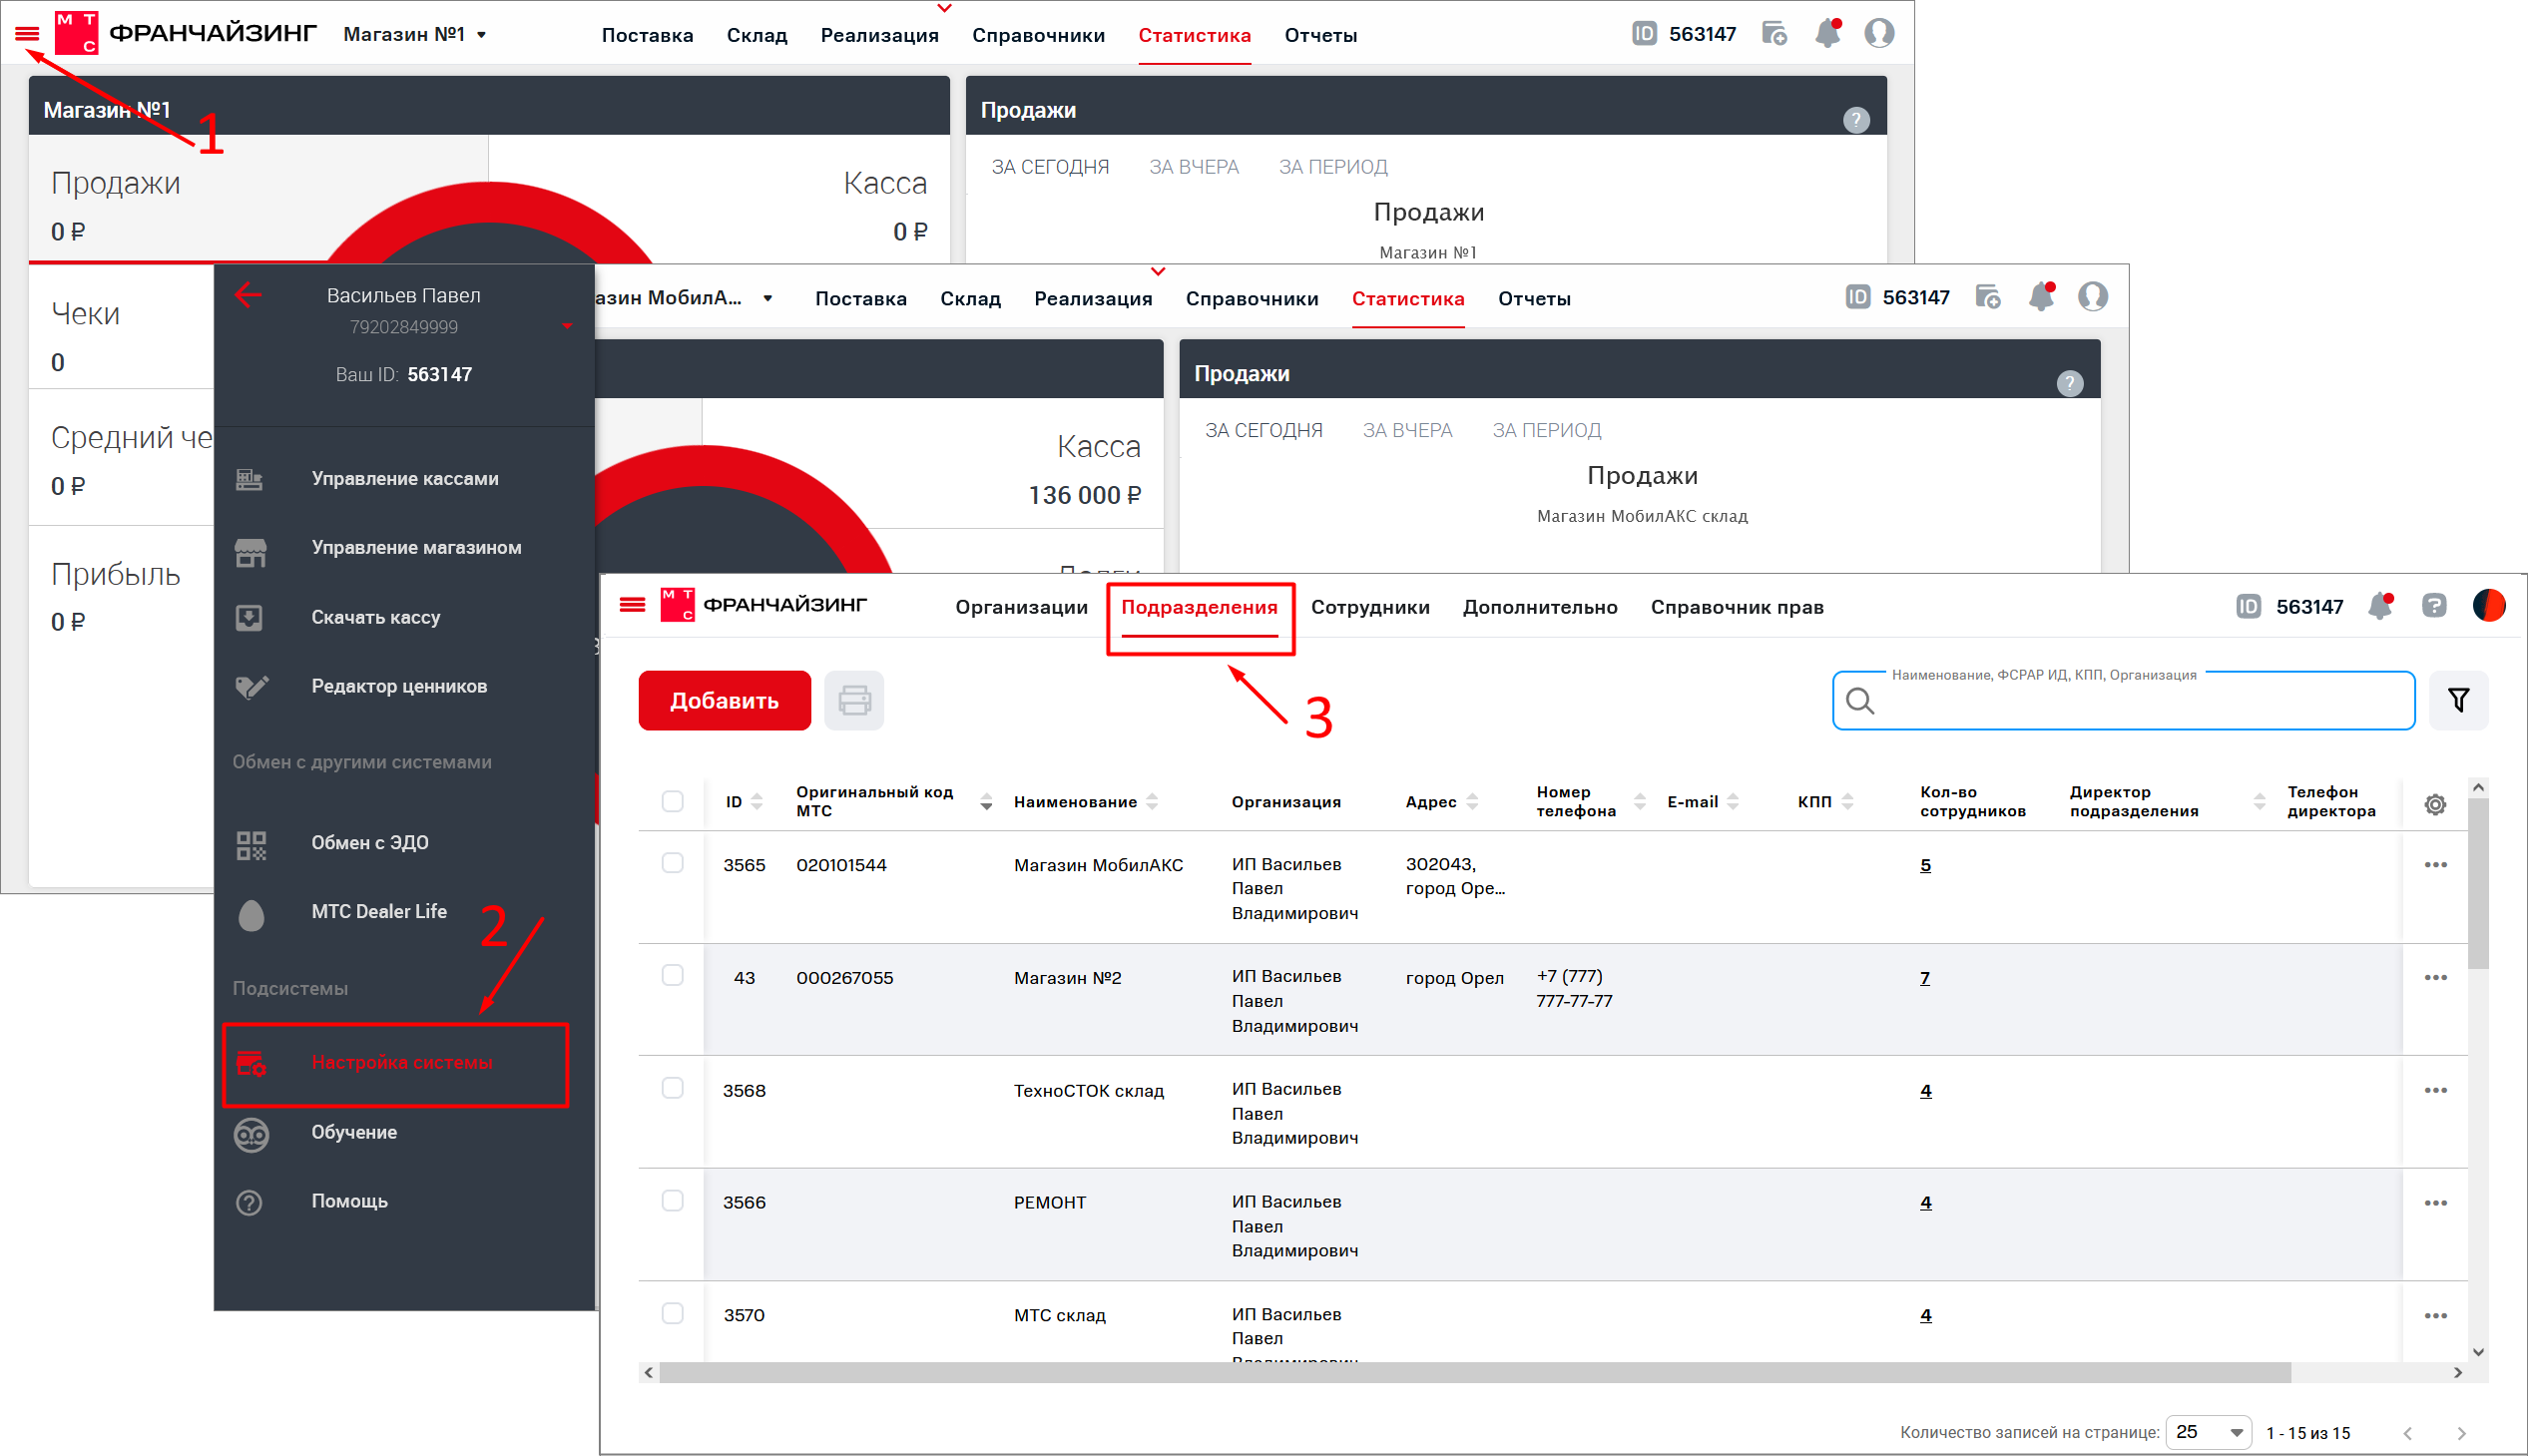Select ЗА ВЧЕРА tab in top Продажи panel
Viewport: 2528px width, 1456px height.
coord(1193,167)
